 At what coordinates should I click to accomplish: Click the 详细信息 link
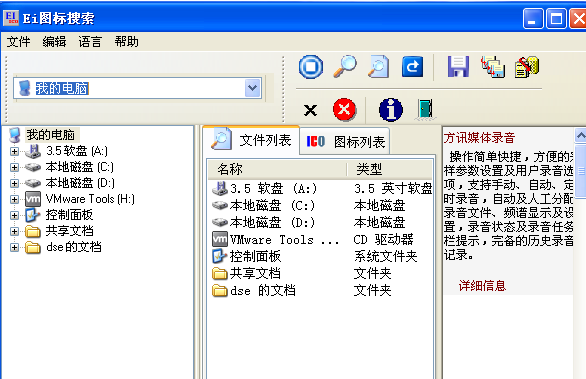[482, 286]
